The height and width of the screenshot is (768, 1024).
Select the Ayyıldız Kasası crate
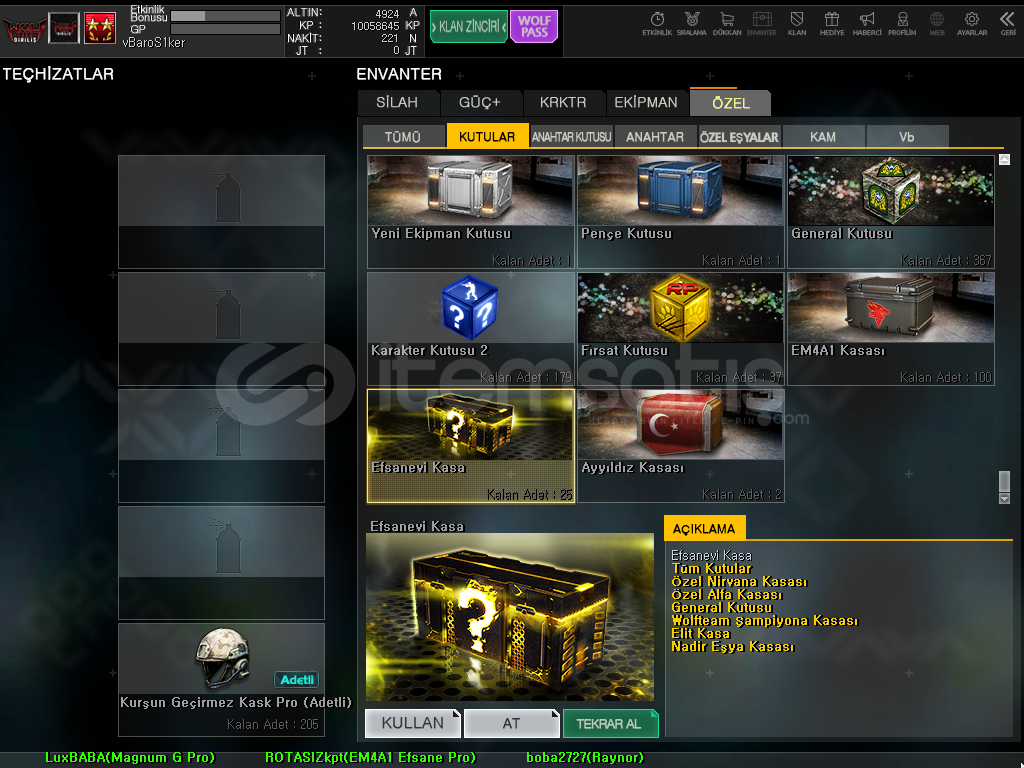[680, 446]
